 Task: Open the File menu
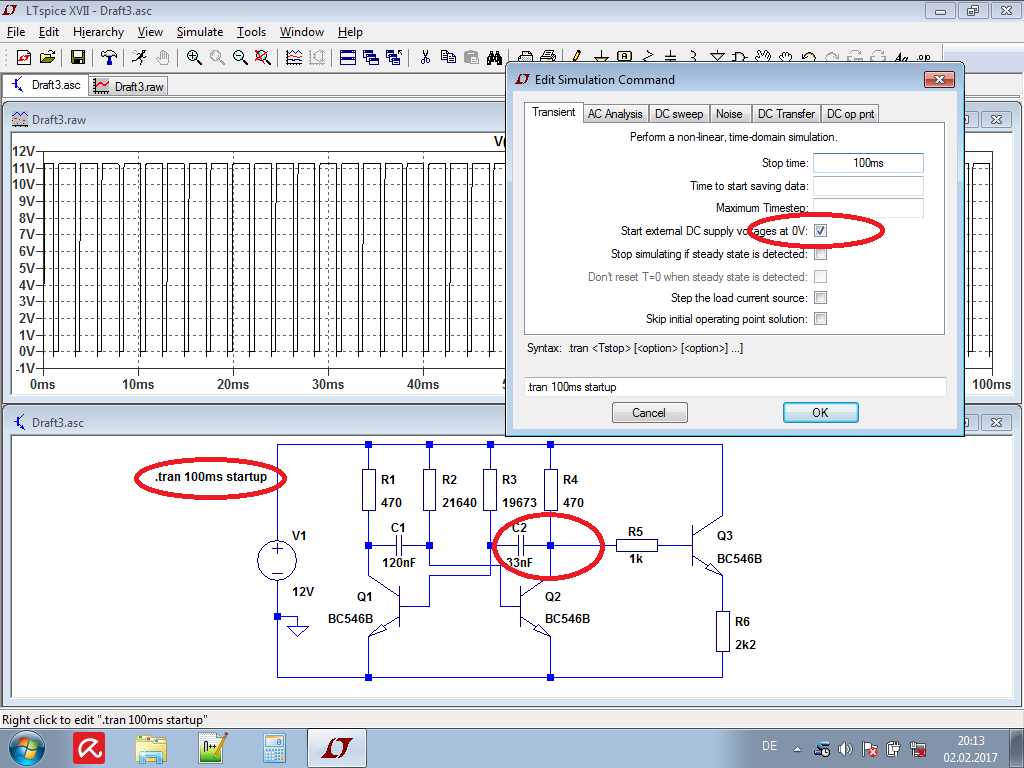pos(16,32)
